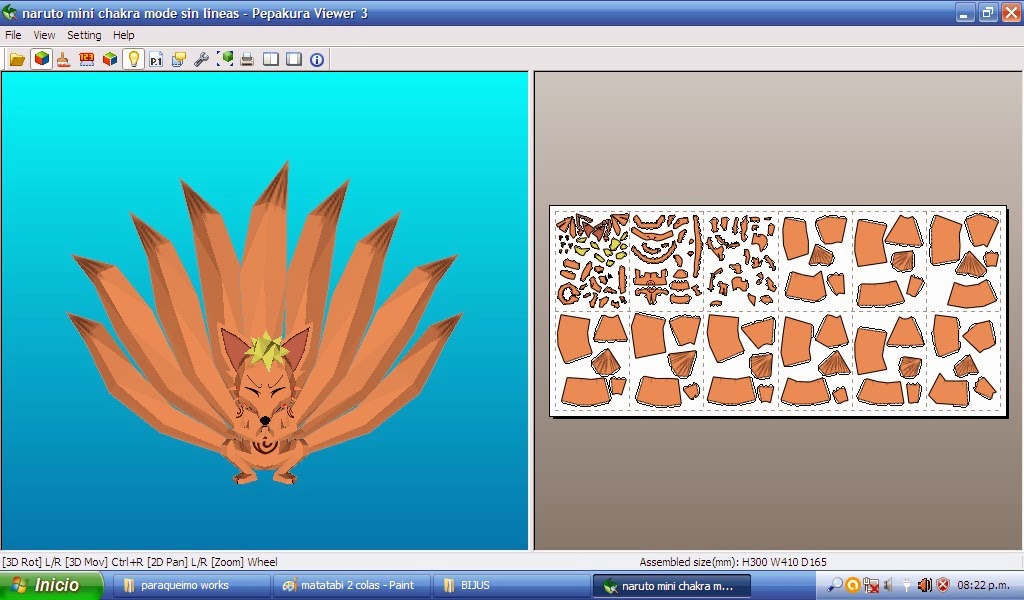
Task: Select the texture paint brush icon
Action: coord(62,59)
